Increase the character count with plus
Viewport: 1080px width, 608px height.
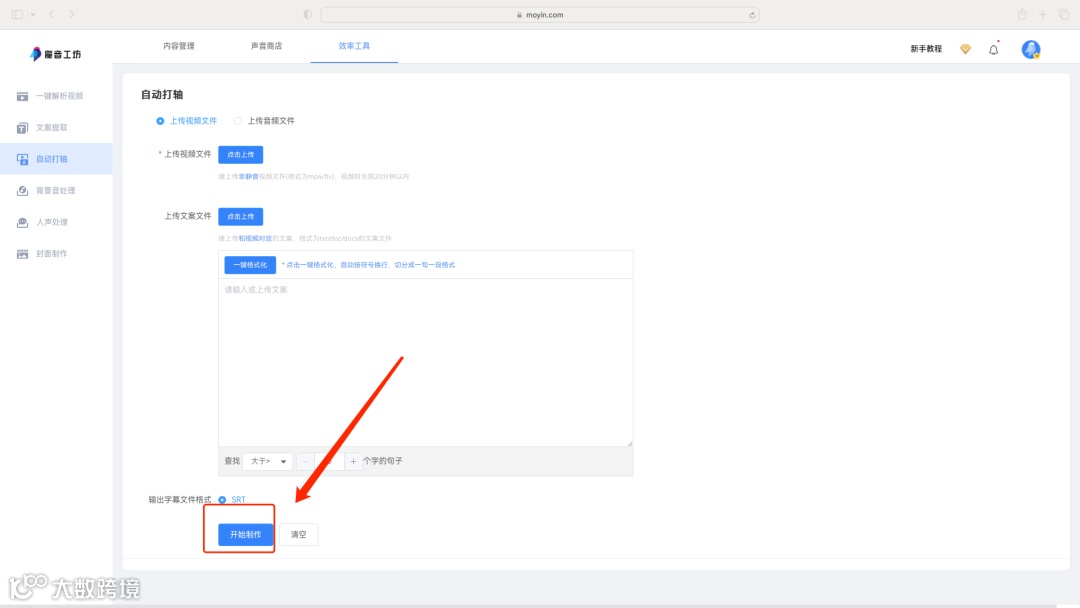pyautogui.click(x=353, y=461)
